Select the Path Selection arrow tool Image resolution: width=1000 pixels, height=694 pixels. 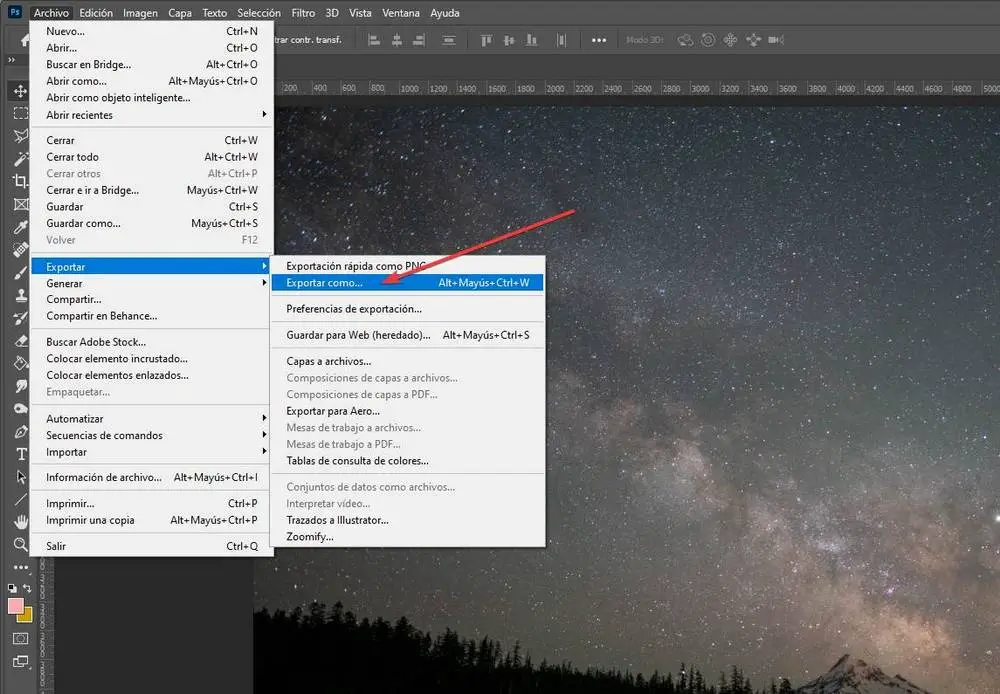tap(20, 476)
